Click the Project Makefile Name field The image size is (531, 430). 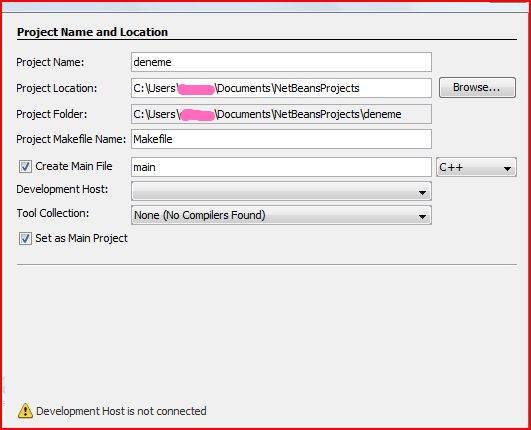point(281,139)
